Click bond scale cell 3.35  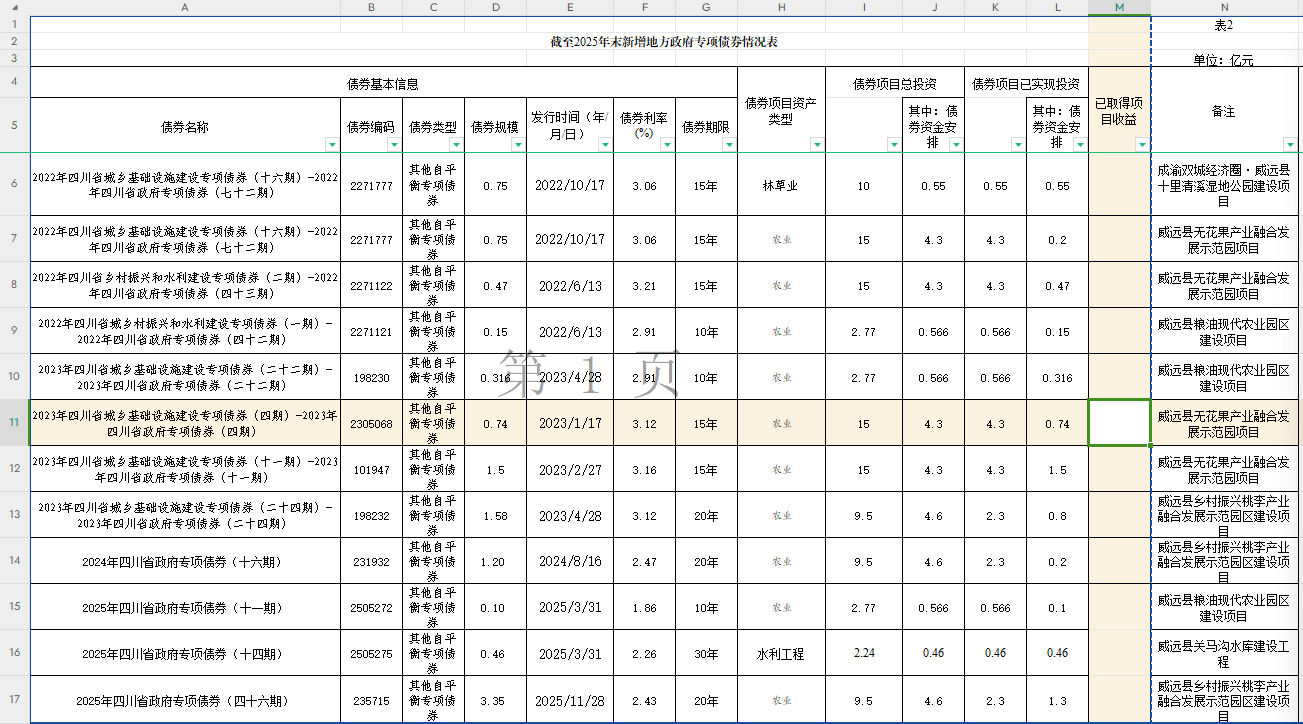(x=495, y=700)
